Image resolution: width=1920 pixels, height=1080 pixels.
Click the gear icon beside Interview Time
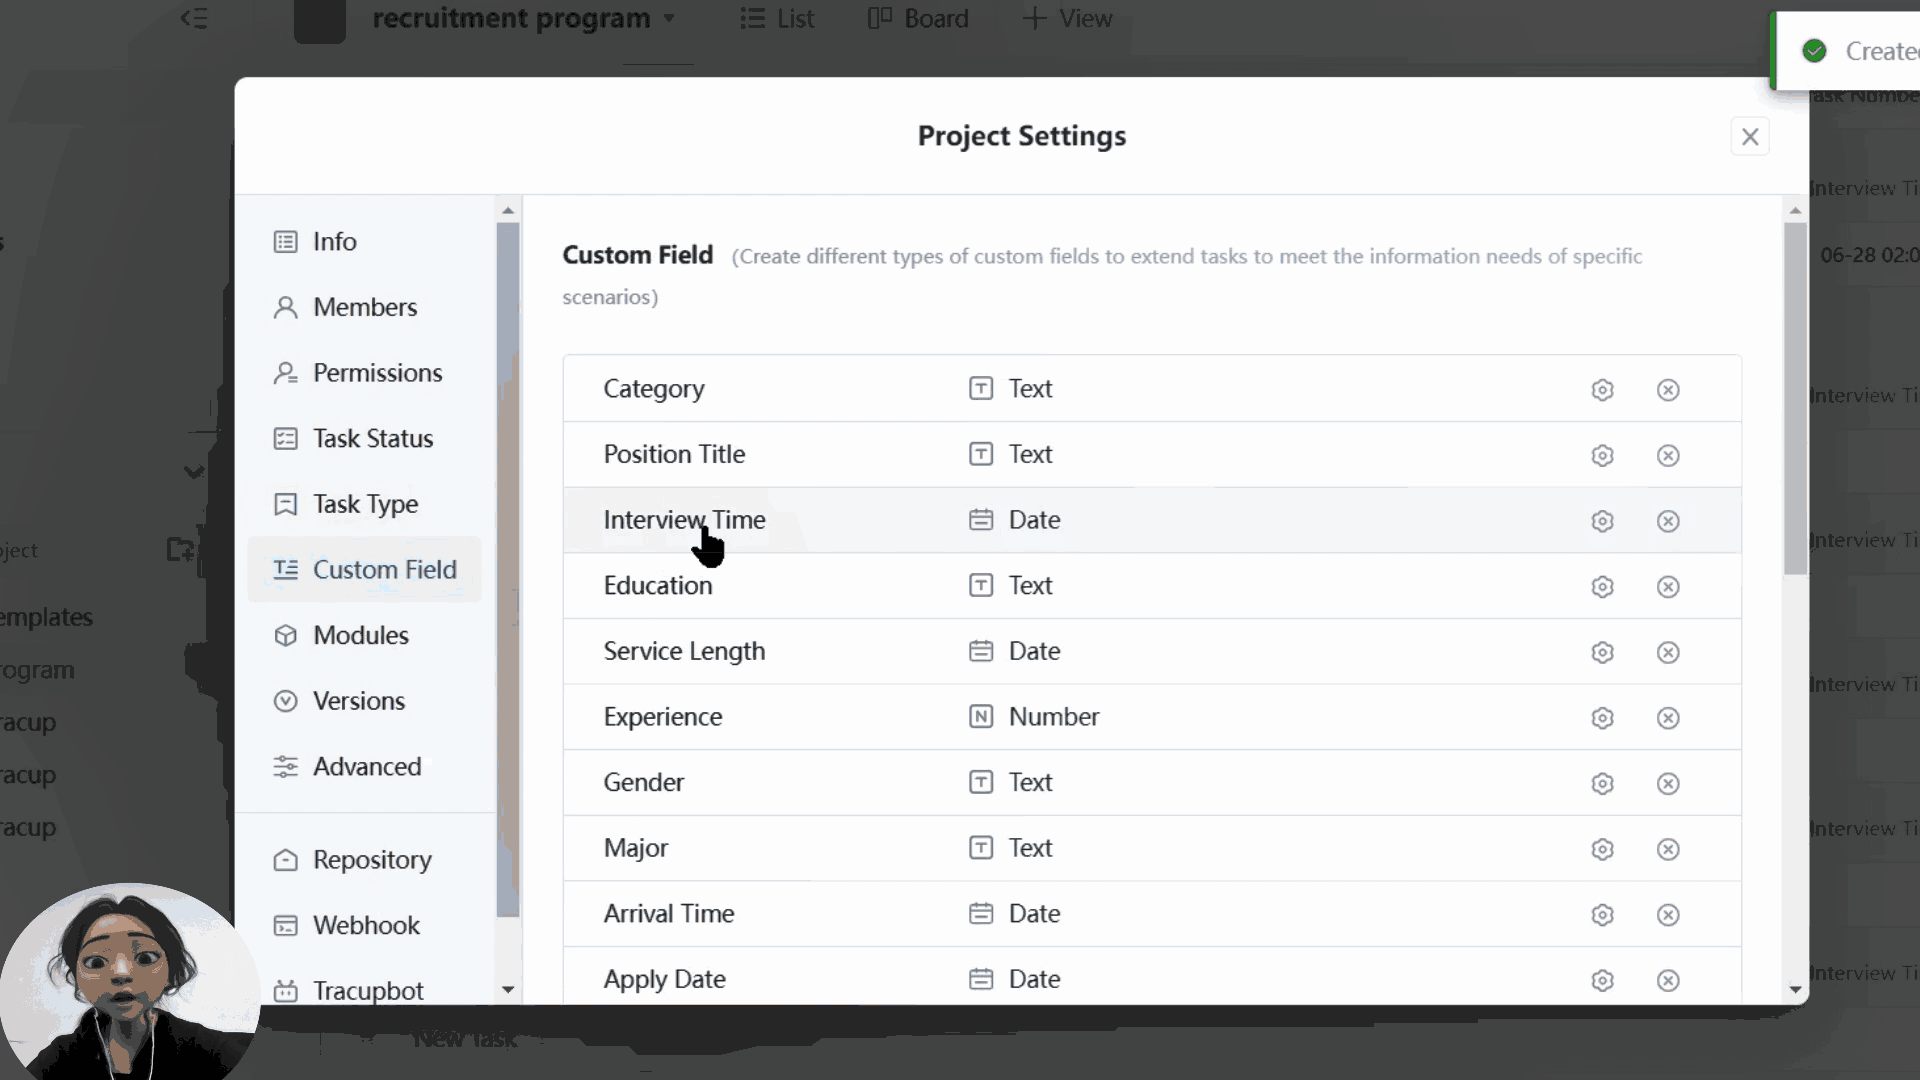pos(1603,521)
